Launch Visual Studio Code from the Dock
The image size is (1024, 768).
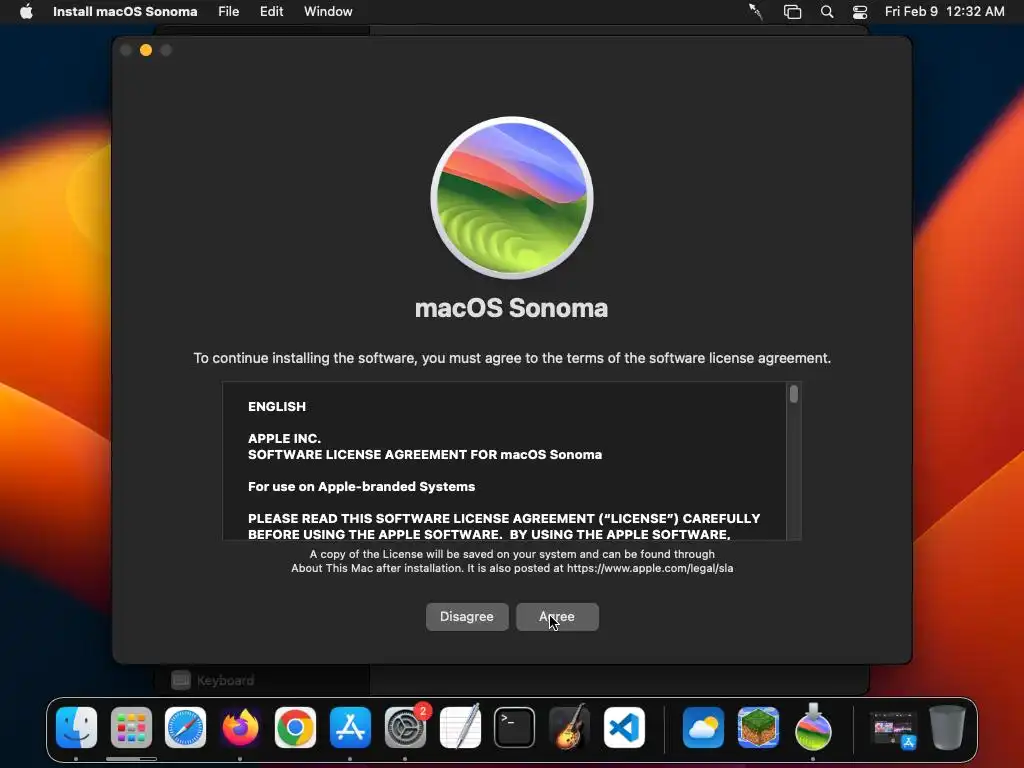click(x=624, y=727)
